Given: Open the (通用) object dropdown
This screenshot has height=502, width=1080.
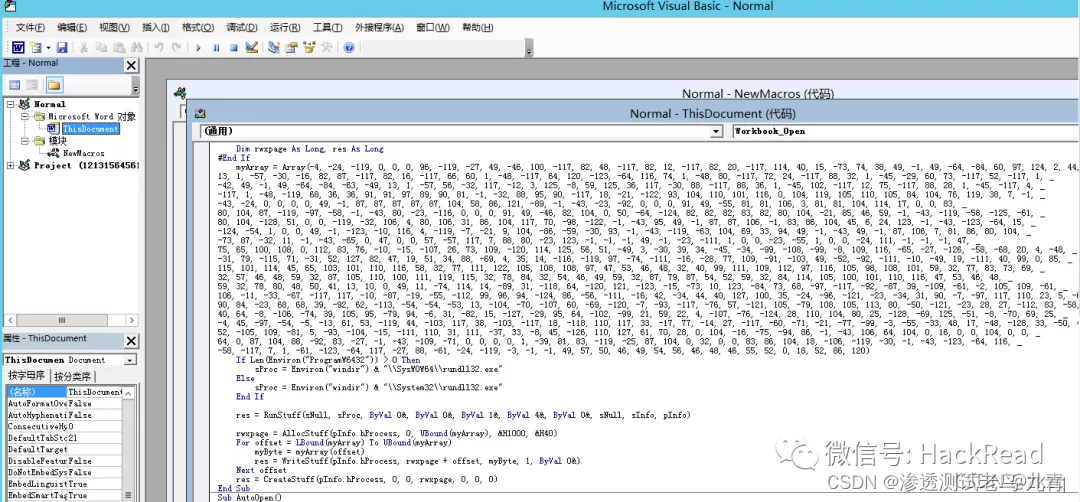Looking at the screenshot, I should click(x=716, y=131).
